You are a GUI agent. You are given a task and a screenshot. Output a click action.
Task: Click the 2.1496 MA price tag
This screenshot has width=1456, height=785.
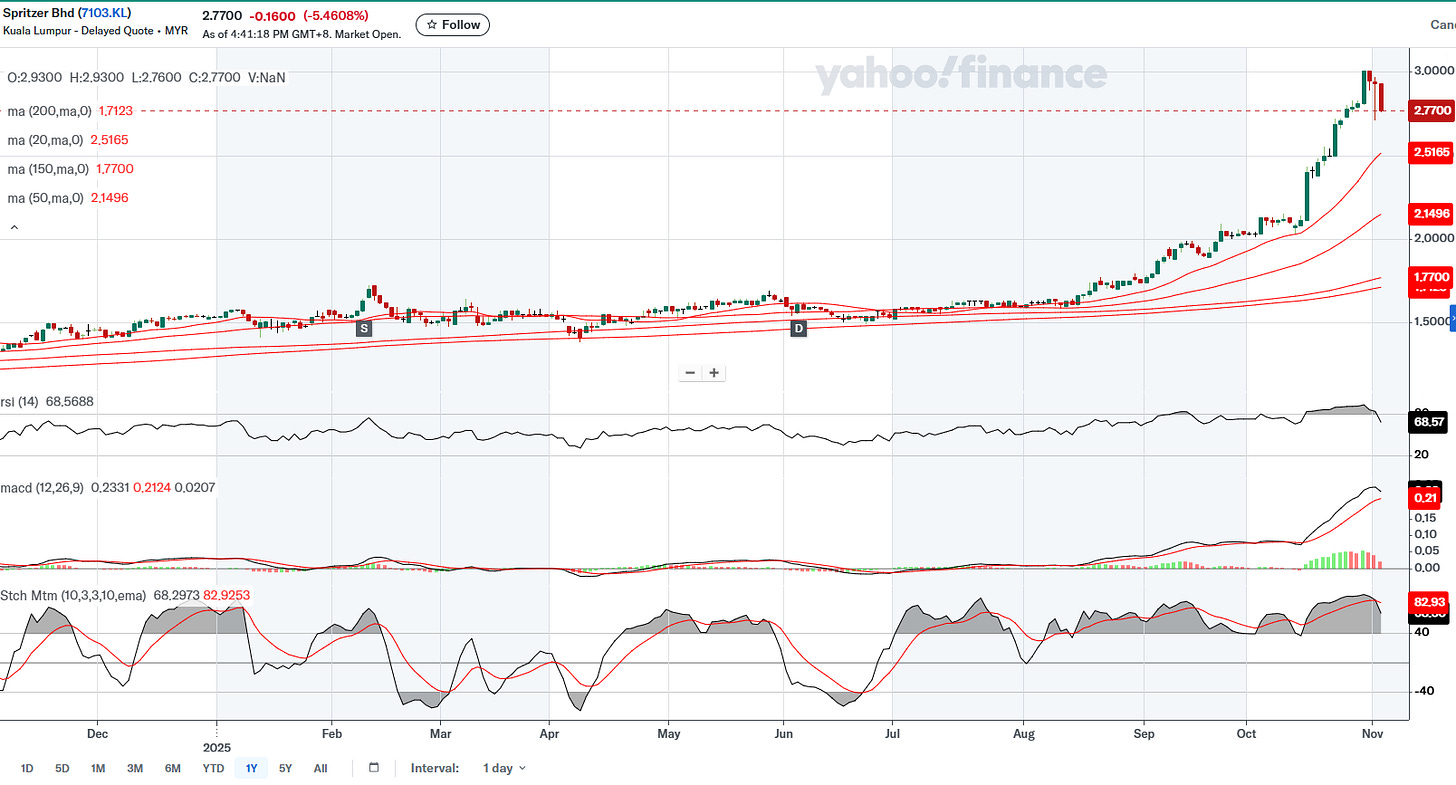click(x=1430, y=214)
